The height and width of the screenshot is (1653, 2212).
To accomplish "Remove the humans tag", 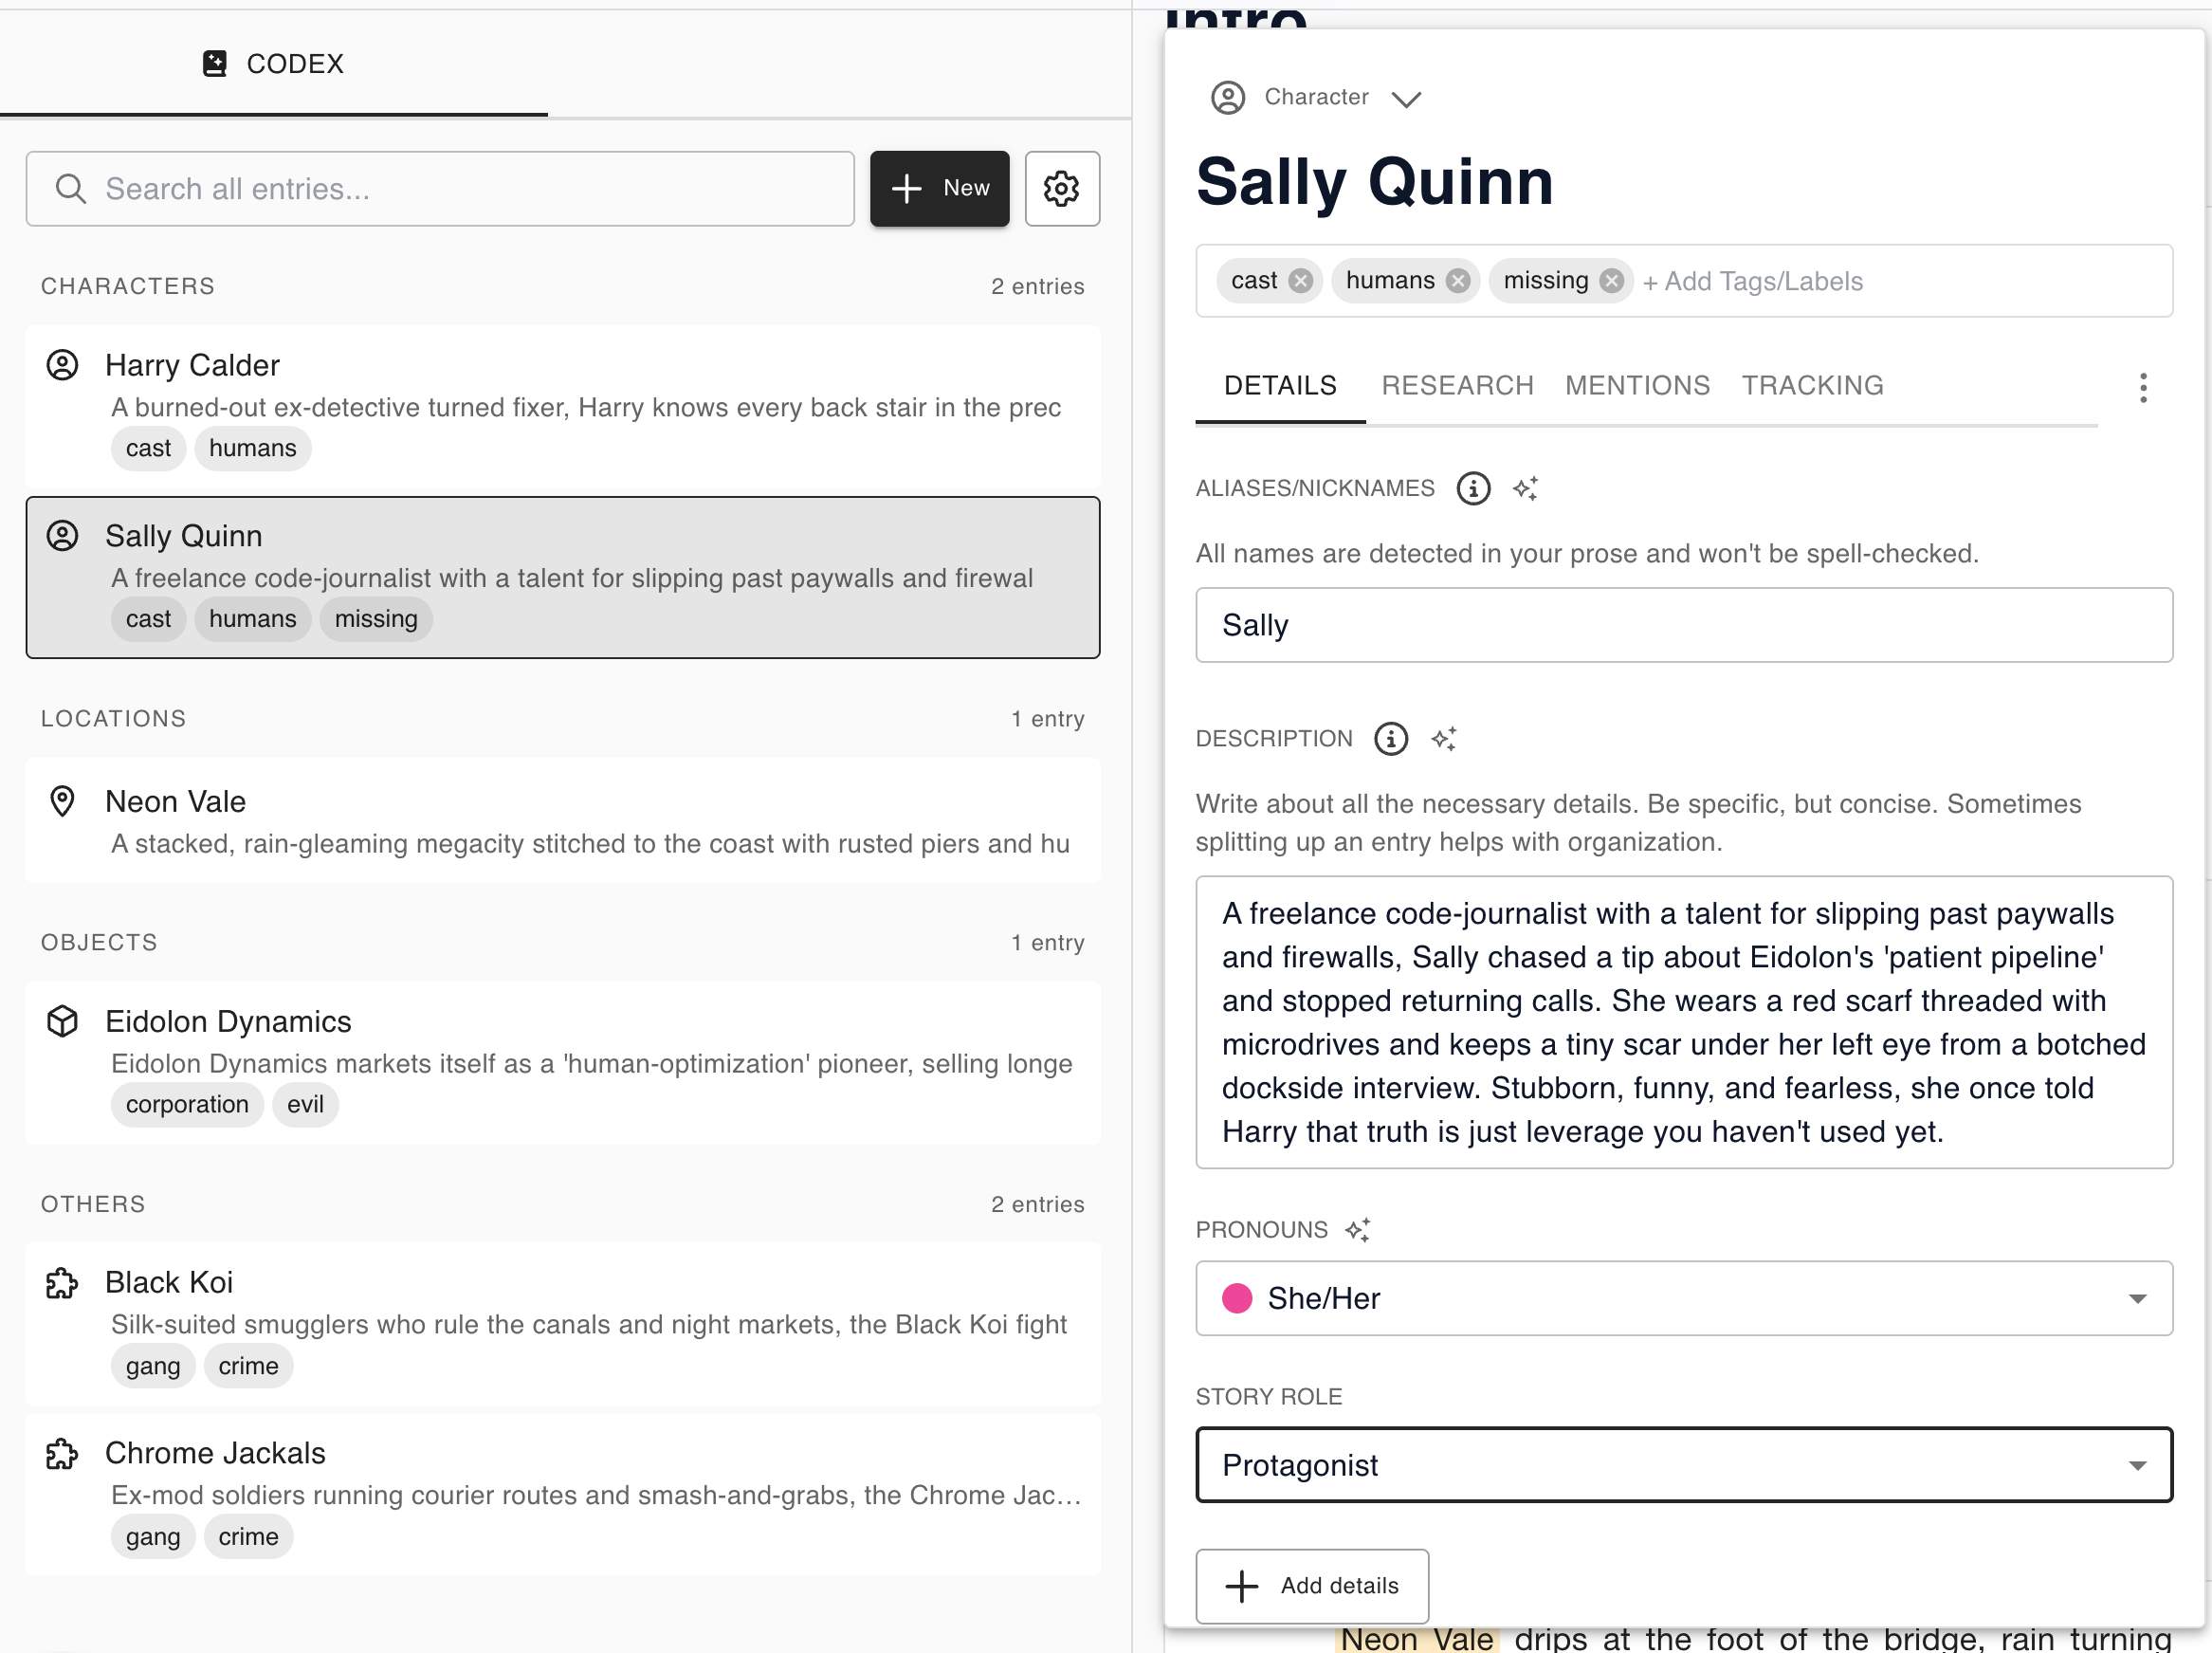I will pos(1458,281).
